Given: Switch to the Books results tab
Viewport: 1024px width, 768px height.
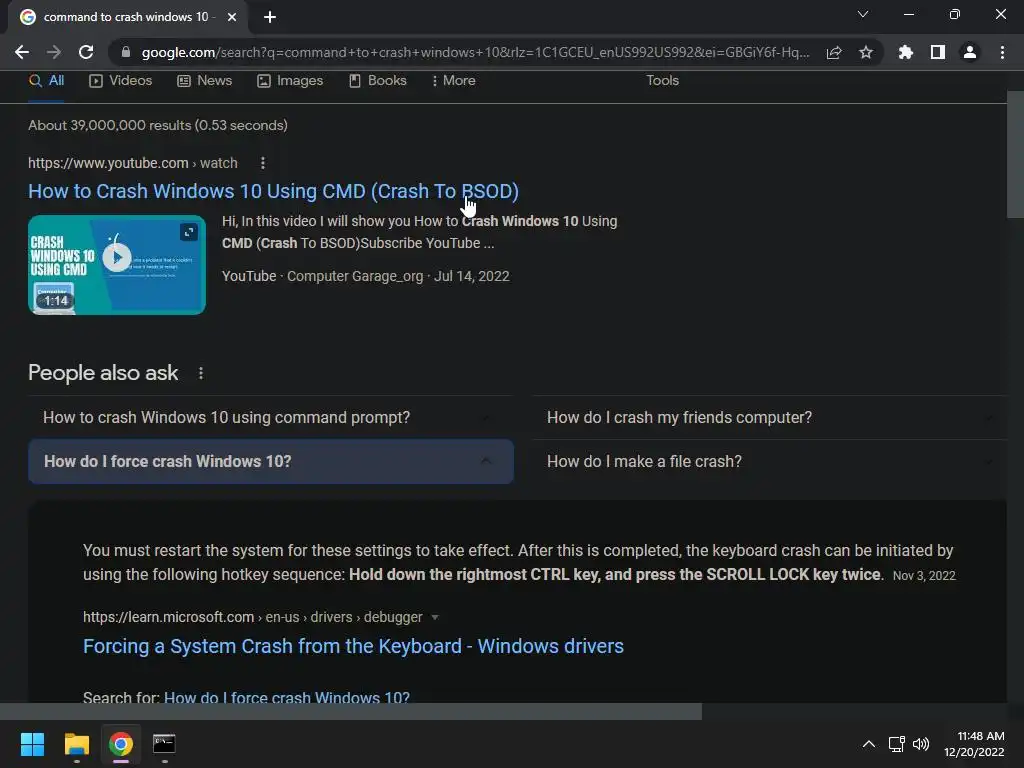Looking at the screenshot, I should click(377, 80).
